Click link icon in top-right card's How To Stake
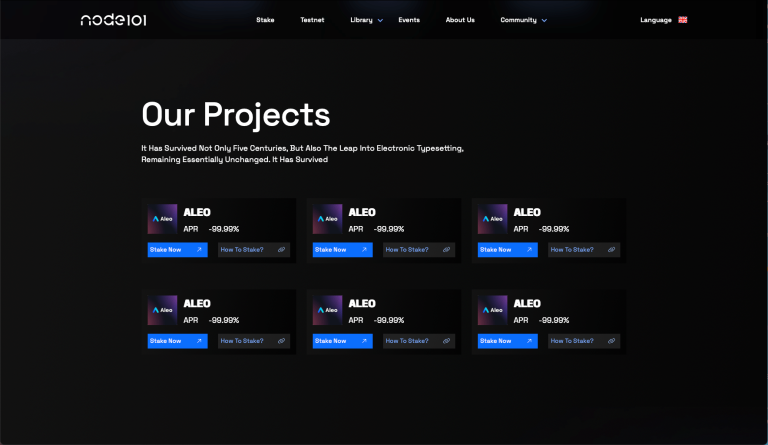 point(611,250)
